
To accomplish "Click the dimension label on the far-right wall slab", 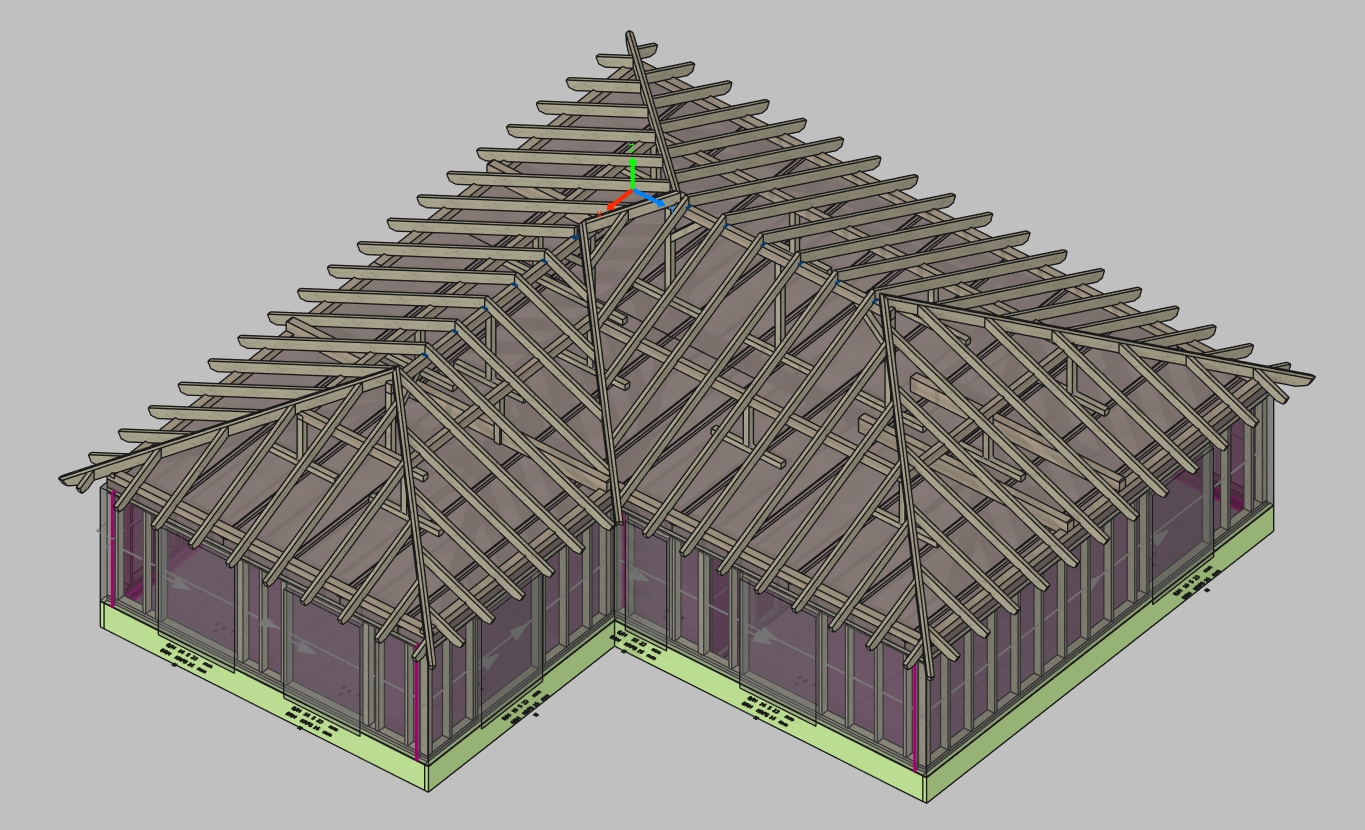I will pos(1195,583).
